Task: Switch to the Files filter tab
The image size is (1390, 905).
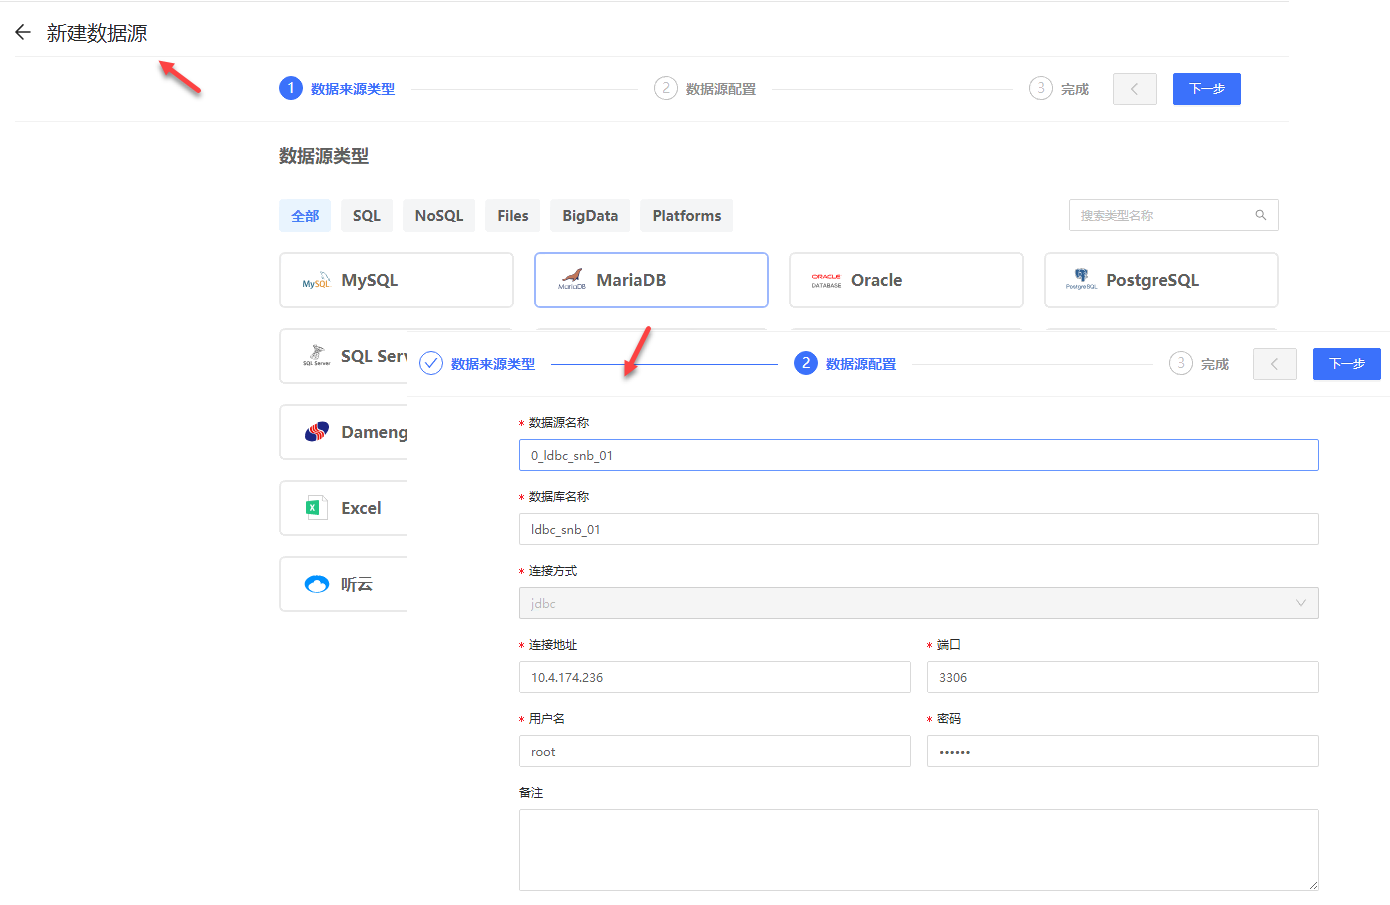Action: point(513,216)
